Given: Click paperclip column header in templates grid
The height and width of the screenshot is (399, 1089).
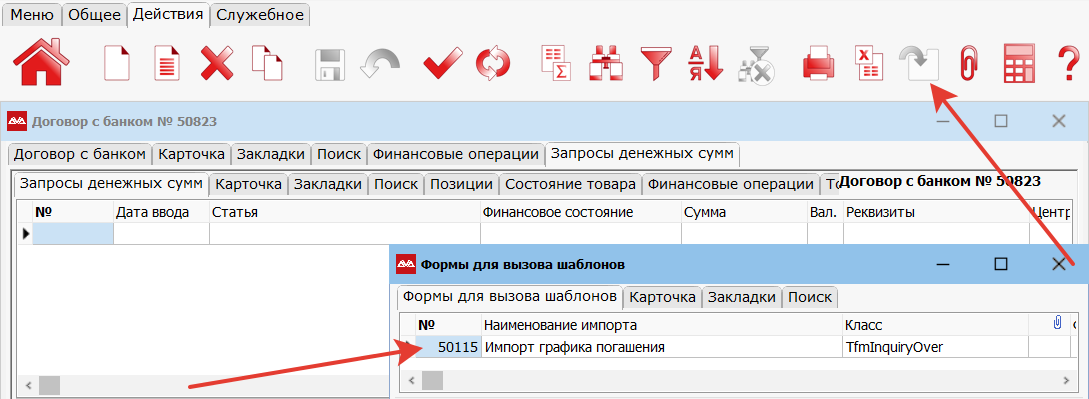Looking at the screenshot, I should (1058, 322).
